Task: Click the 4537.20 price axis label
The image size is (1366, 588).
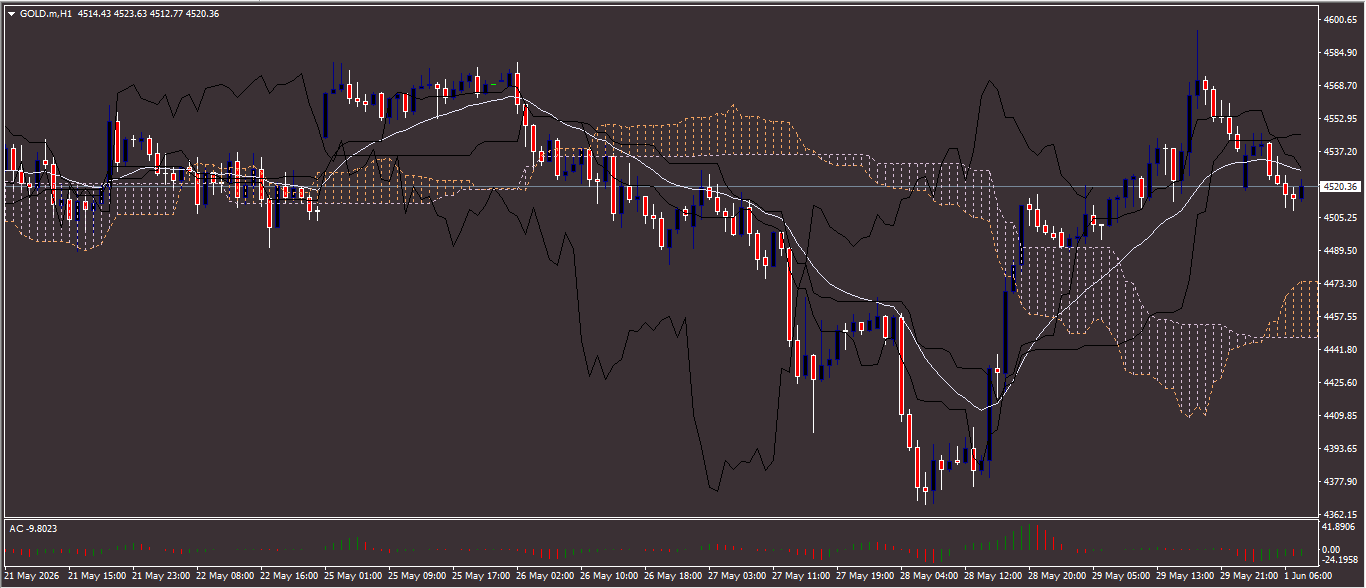Action: pos(1339,152)
